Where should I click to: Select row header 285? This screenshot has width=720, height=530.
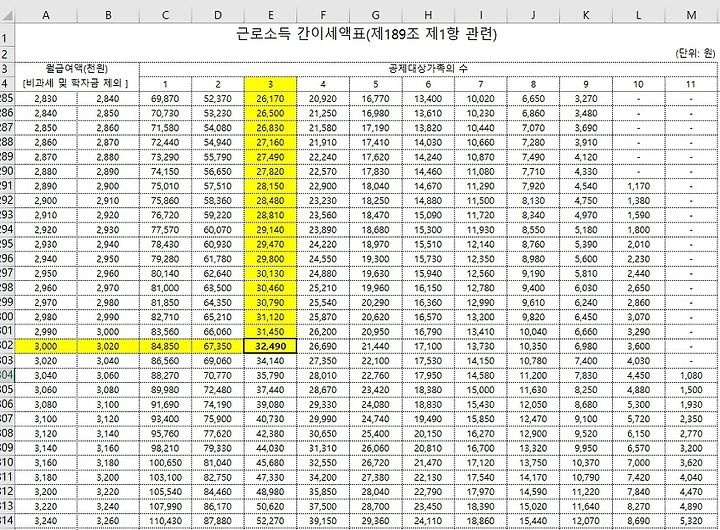[x=7, y=98]
